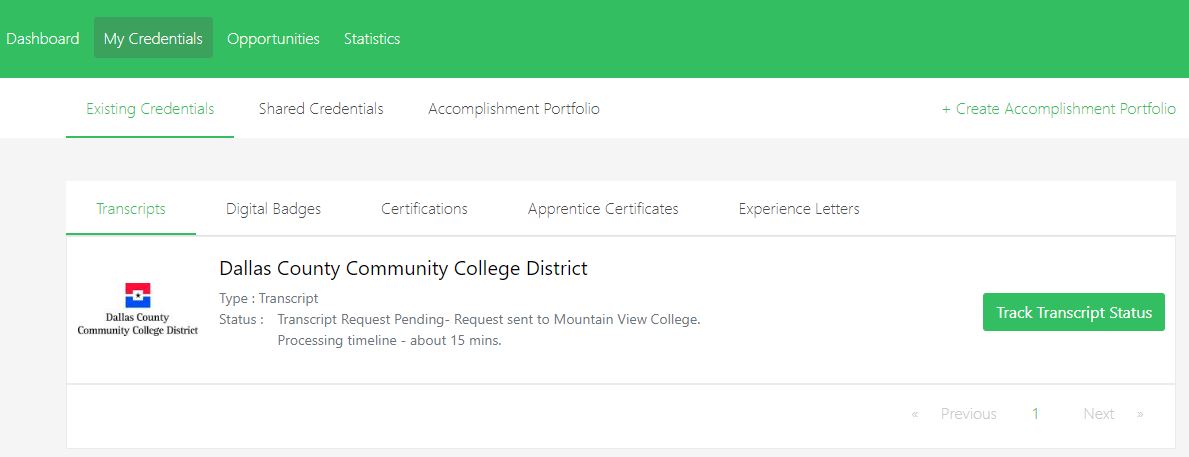
Task: Open the Statistics navigation item
Action: tap(372, 39)
